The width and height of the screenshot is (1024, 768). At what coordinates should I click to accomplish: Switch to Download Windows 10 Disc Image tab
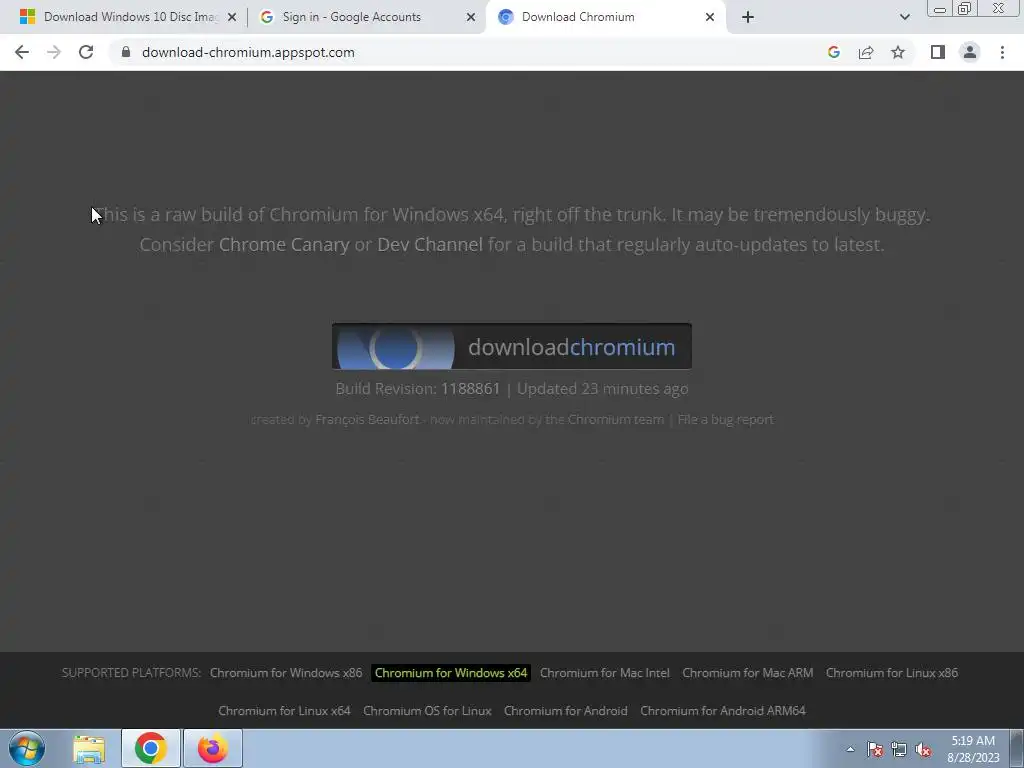tap(122, 17)
